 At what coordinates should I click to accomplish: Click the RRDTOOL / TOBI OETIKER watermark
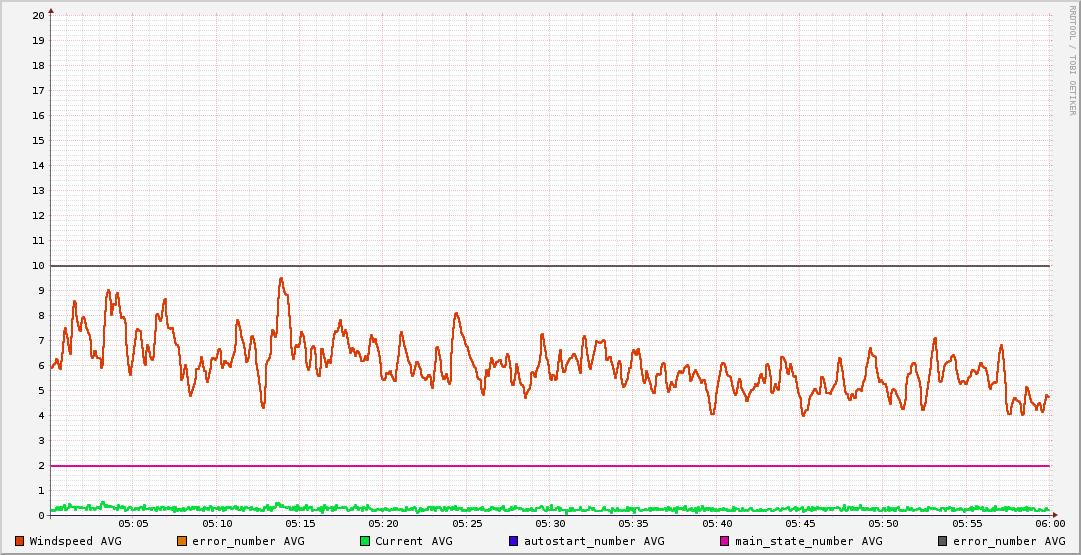1072,60
